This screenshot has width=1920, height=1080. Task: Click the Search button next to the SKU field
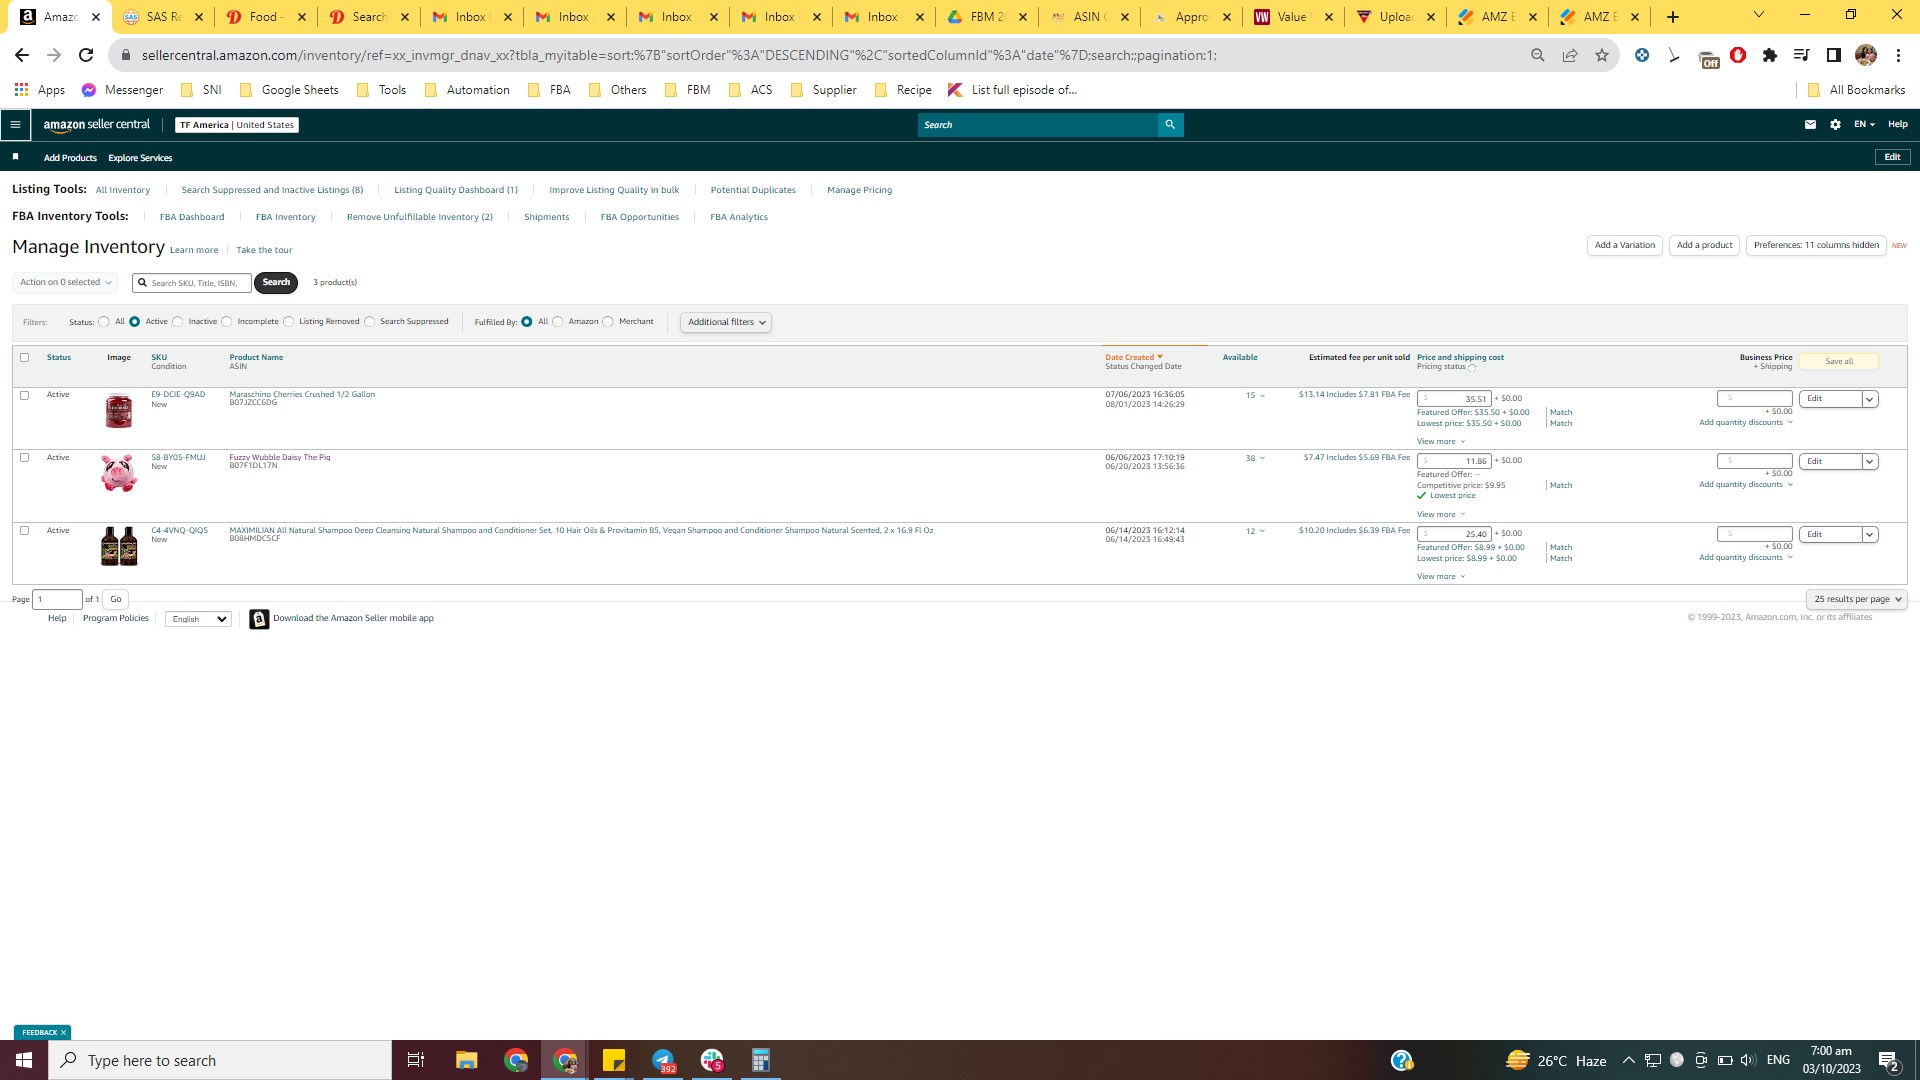pyautogui.click(x=276, y=282)
